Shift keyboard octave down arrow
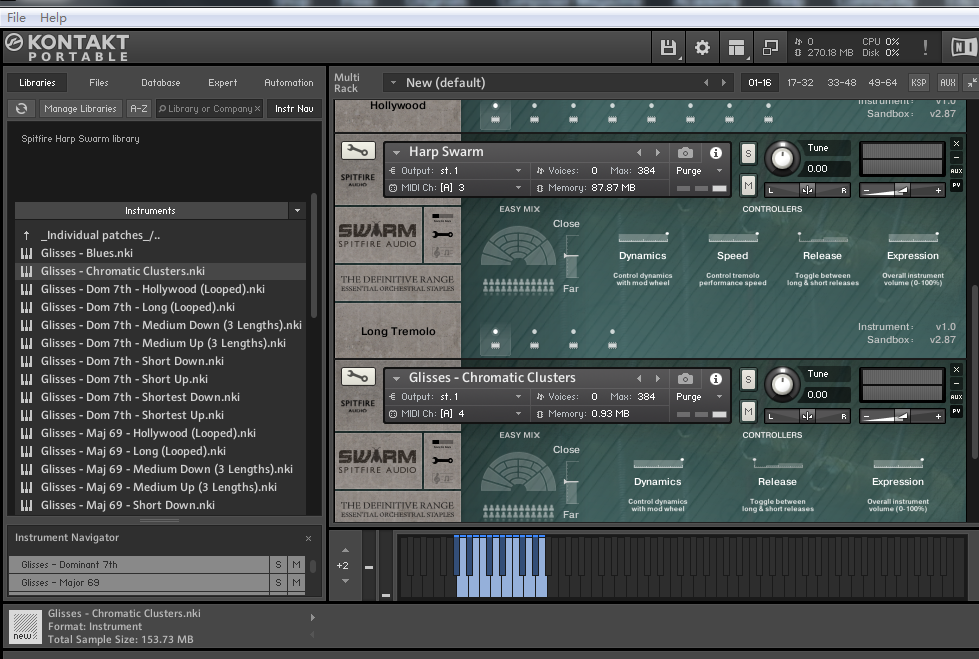The width and height of the screenshot is (979, 659). coord(345,581)
